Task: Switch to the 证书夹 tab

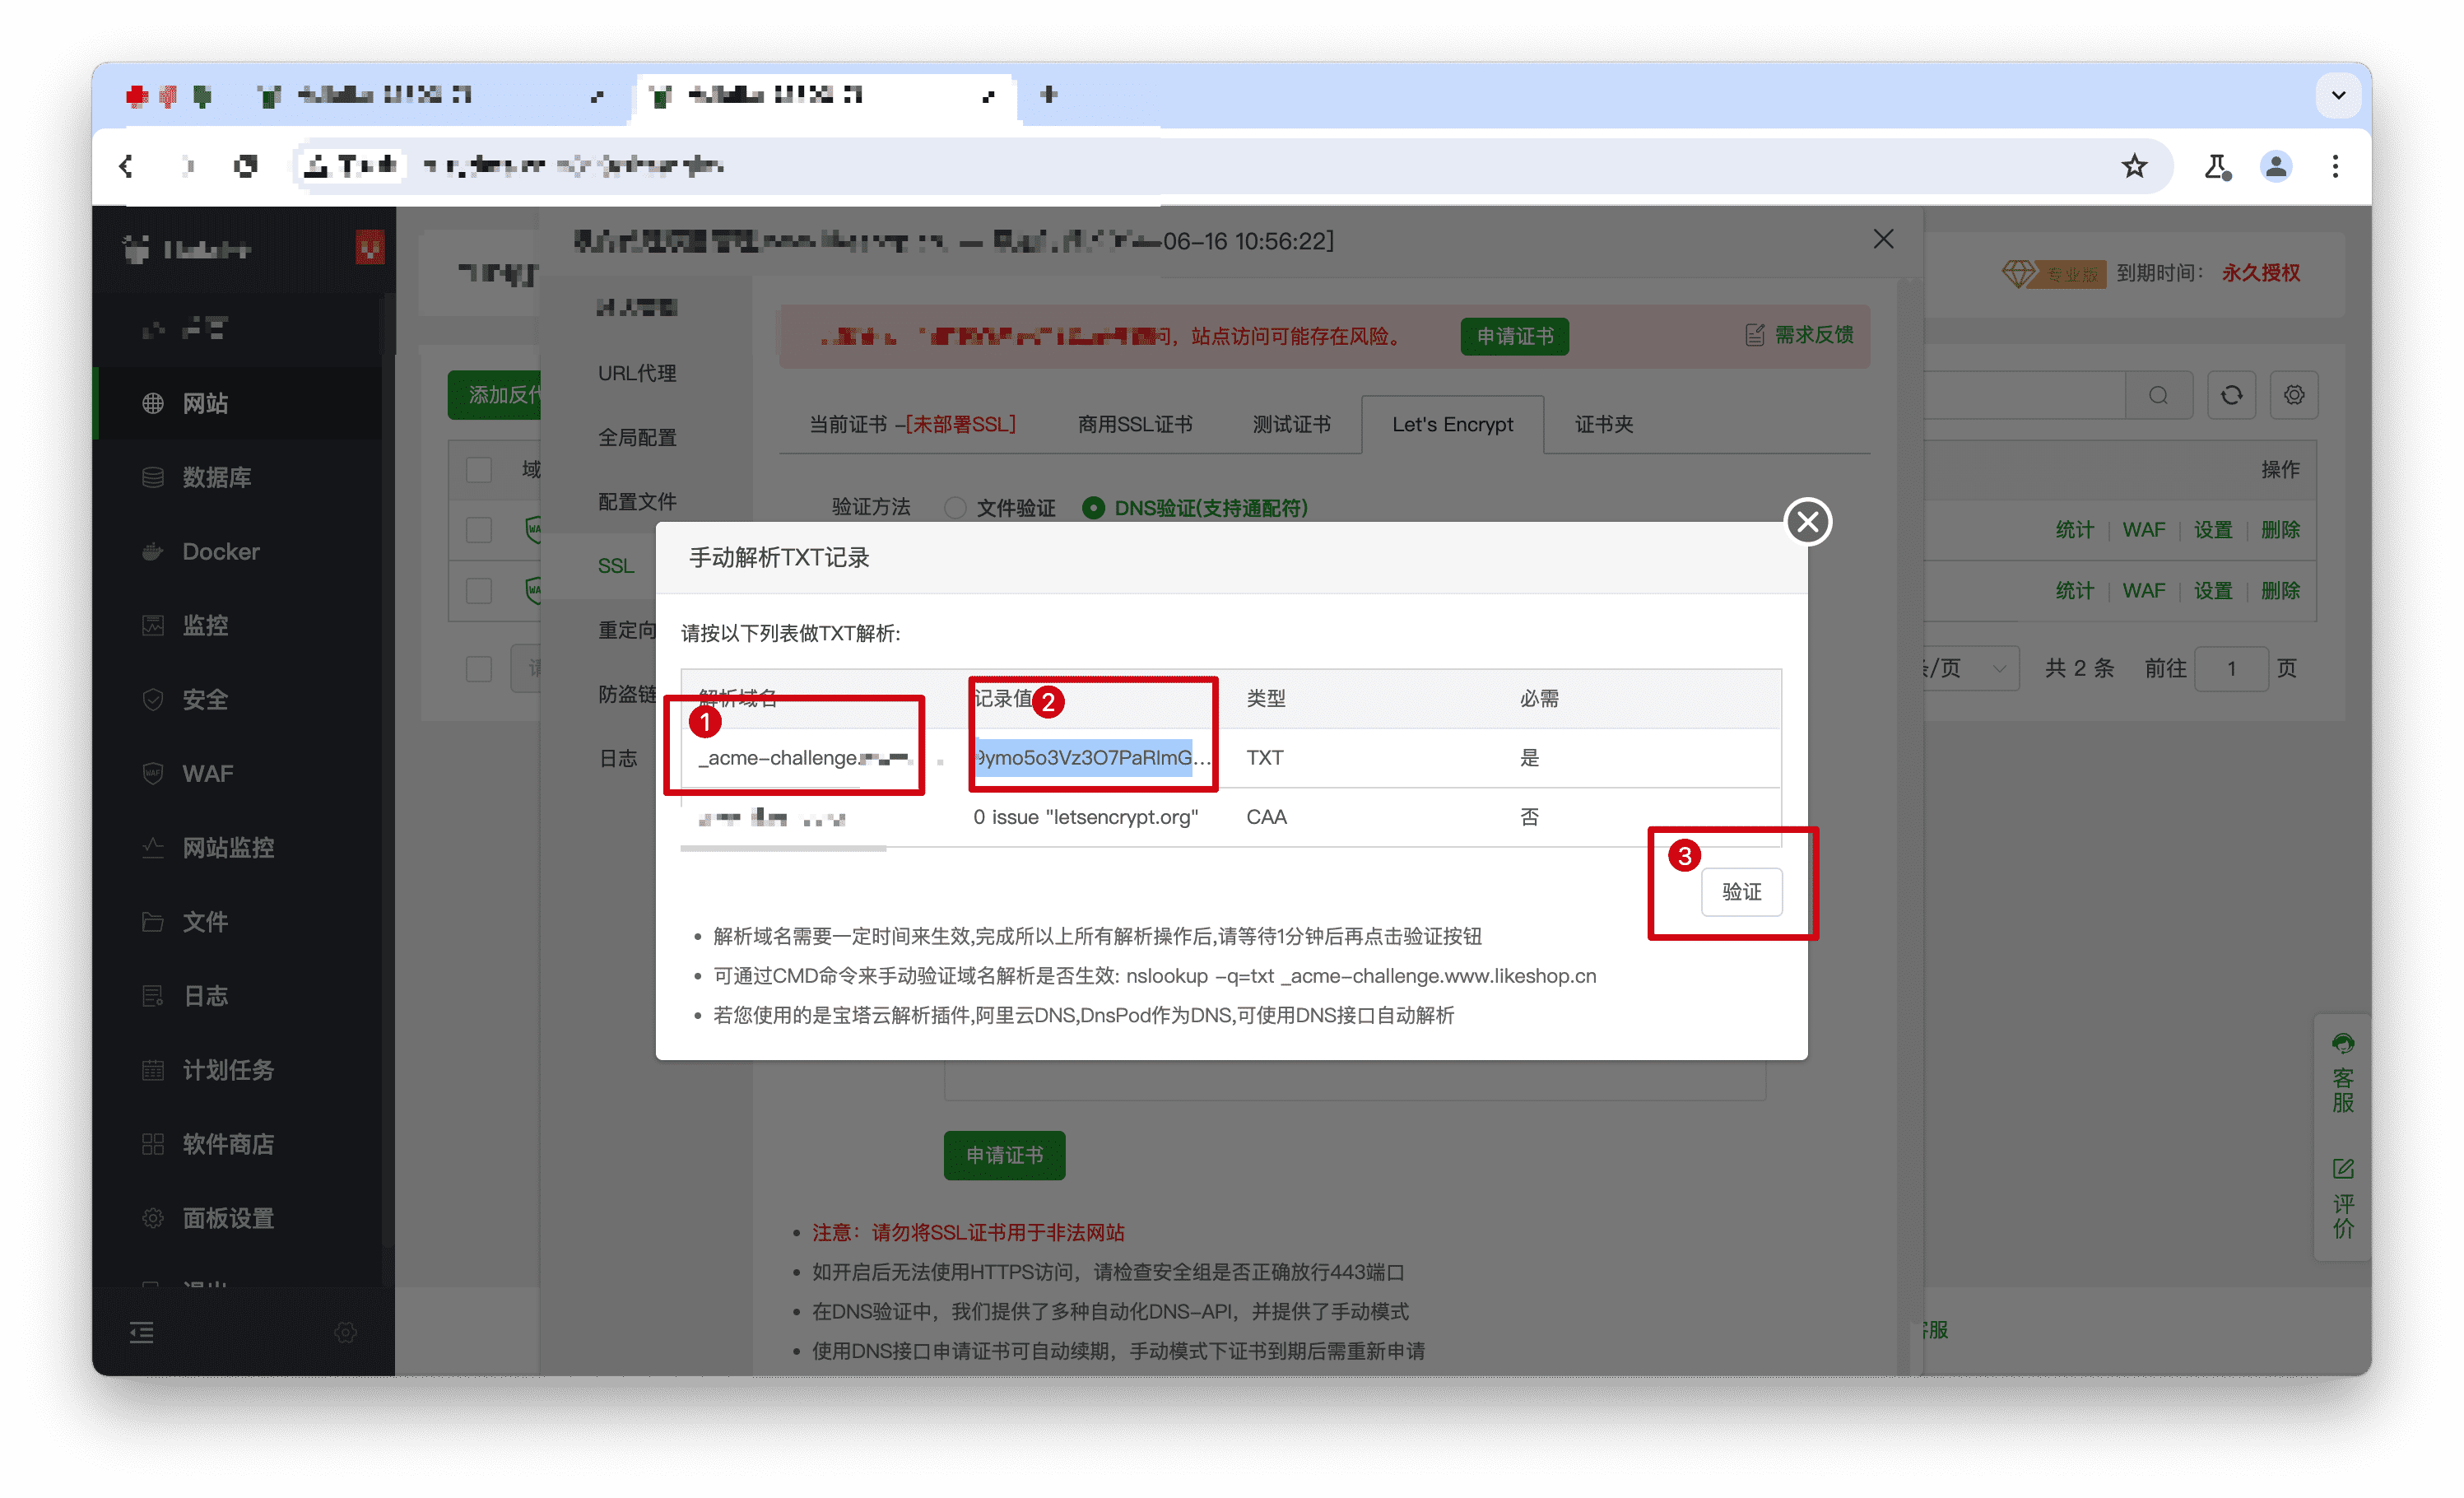Action: 1603,424
